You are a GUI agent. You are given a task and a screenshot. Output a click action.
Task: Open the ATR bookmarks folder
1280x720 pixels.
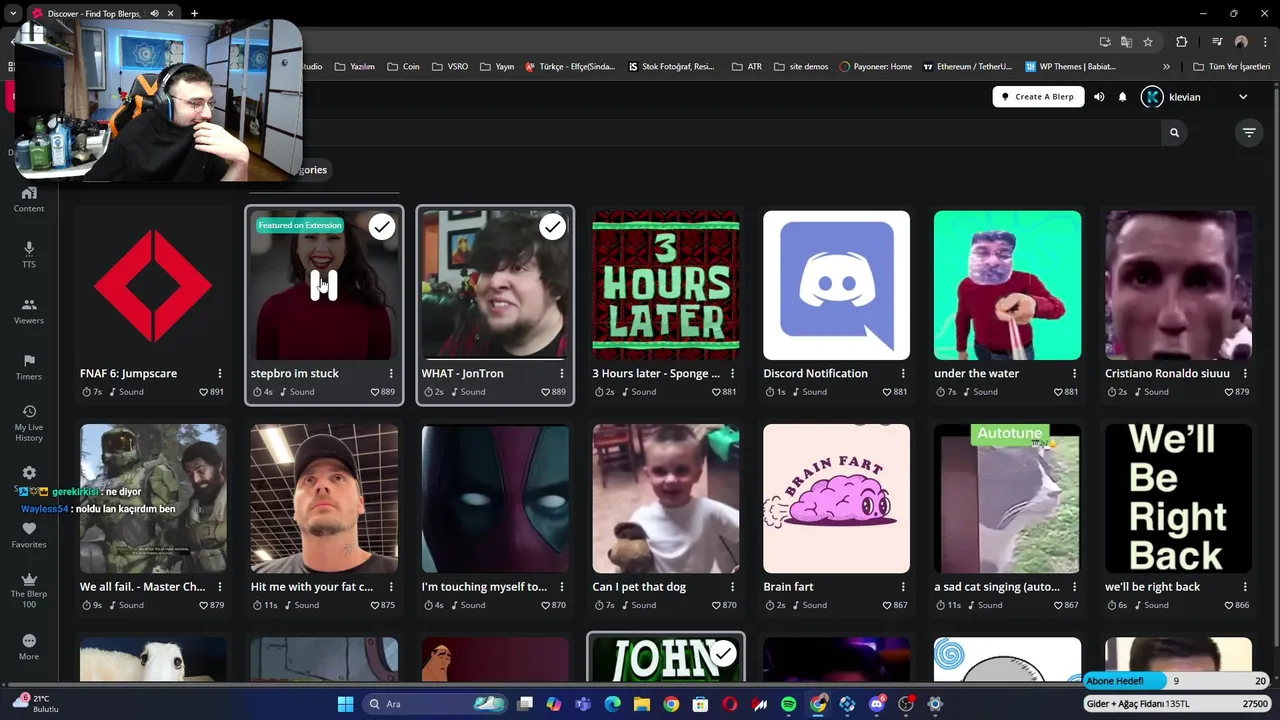pos(747,67)
